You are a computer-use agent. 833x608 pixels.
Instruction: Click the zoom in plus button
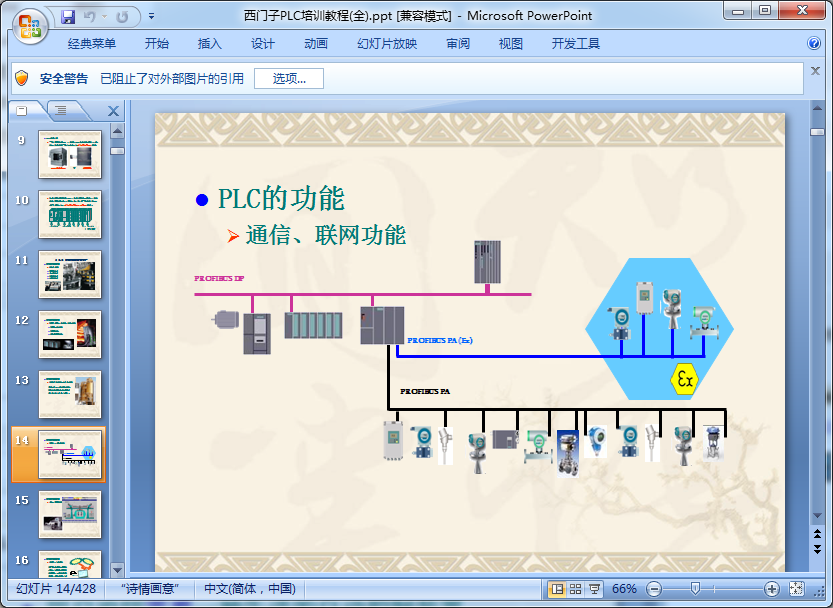click(771, 589)
